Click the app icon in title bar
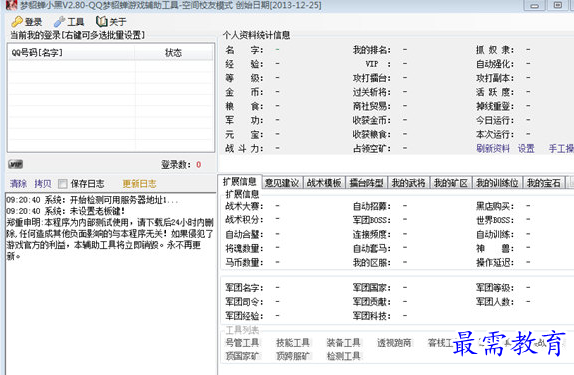 click(11, 5)
